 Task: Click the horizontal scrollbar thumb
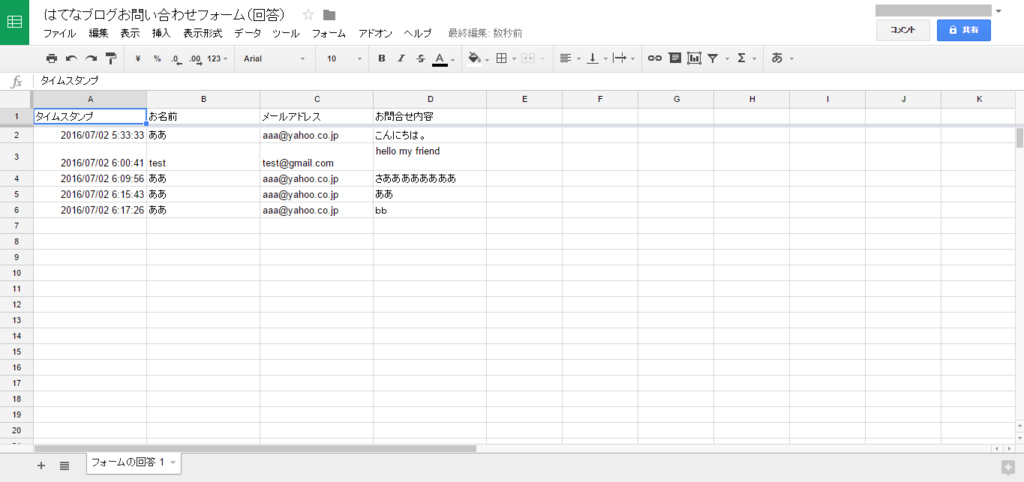click(255, 449)
